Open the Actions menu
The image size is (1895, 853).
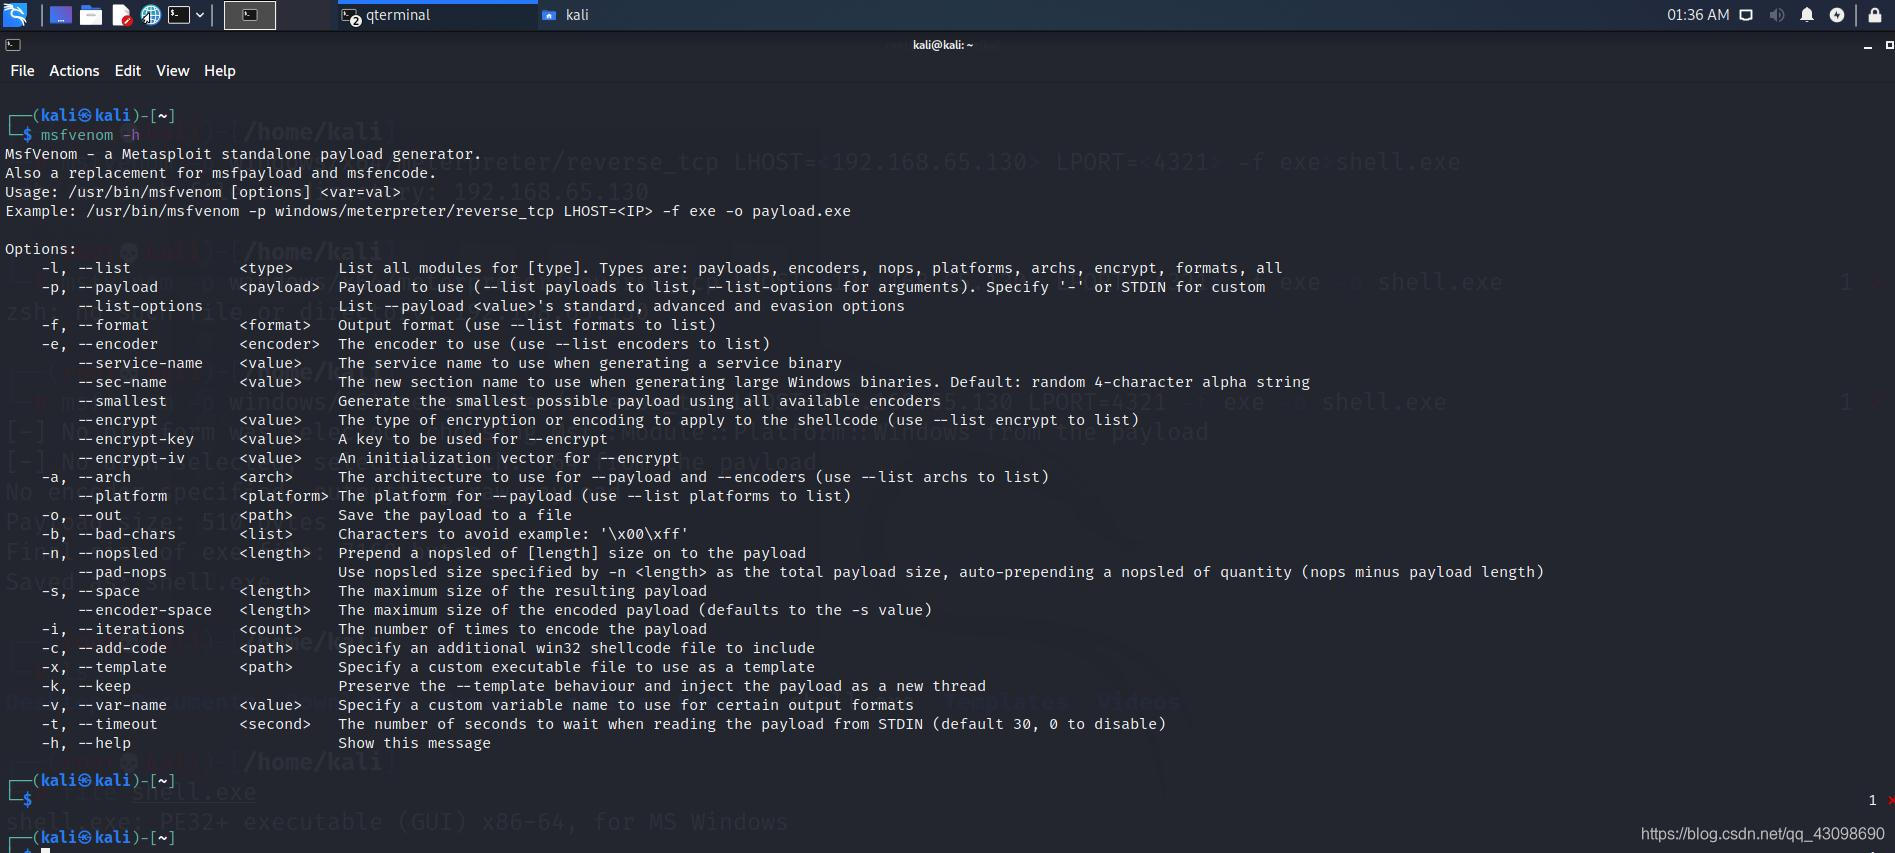click(x=74, y=71)
